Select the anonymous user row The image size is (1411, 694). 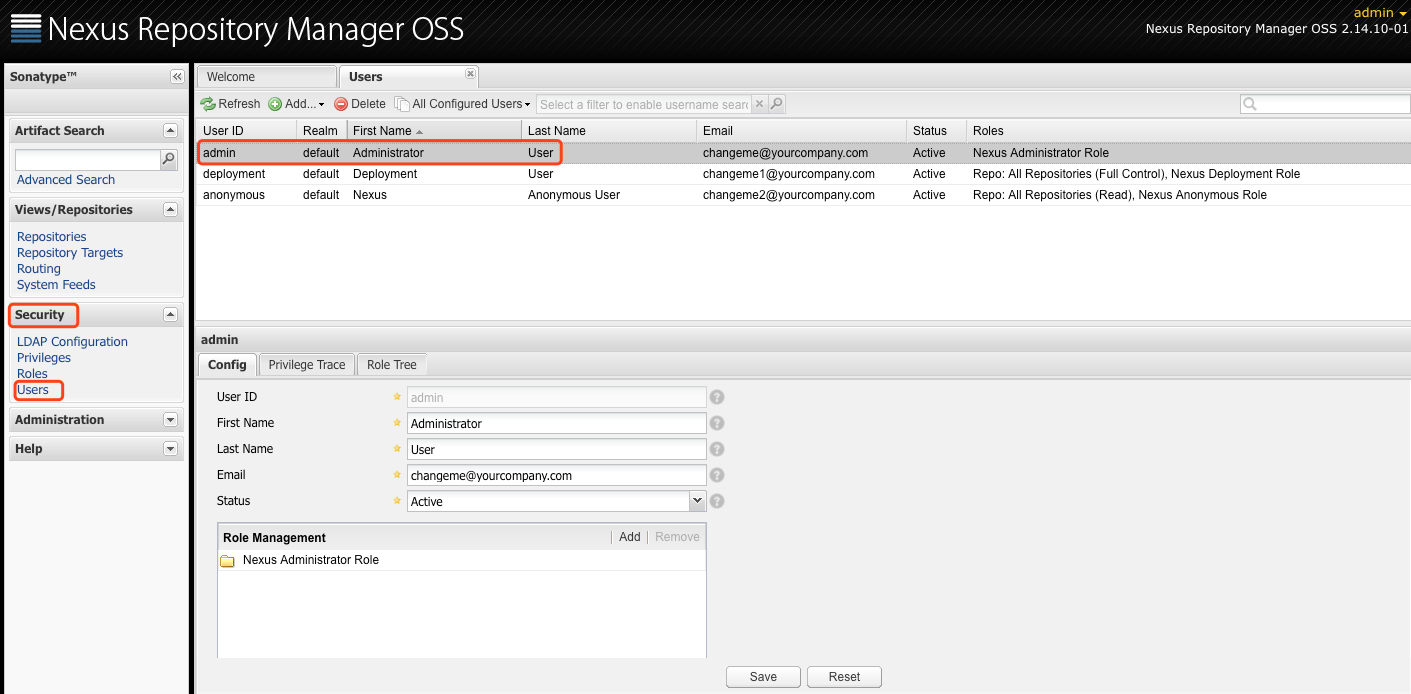803,195
